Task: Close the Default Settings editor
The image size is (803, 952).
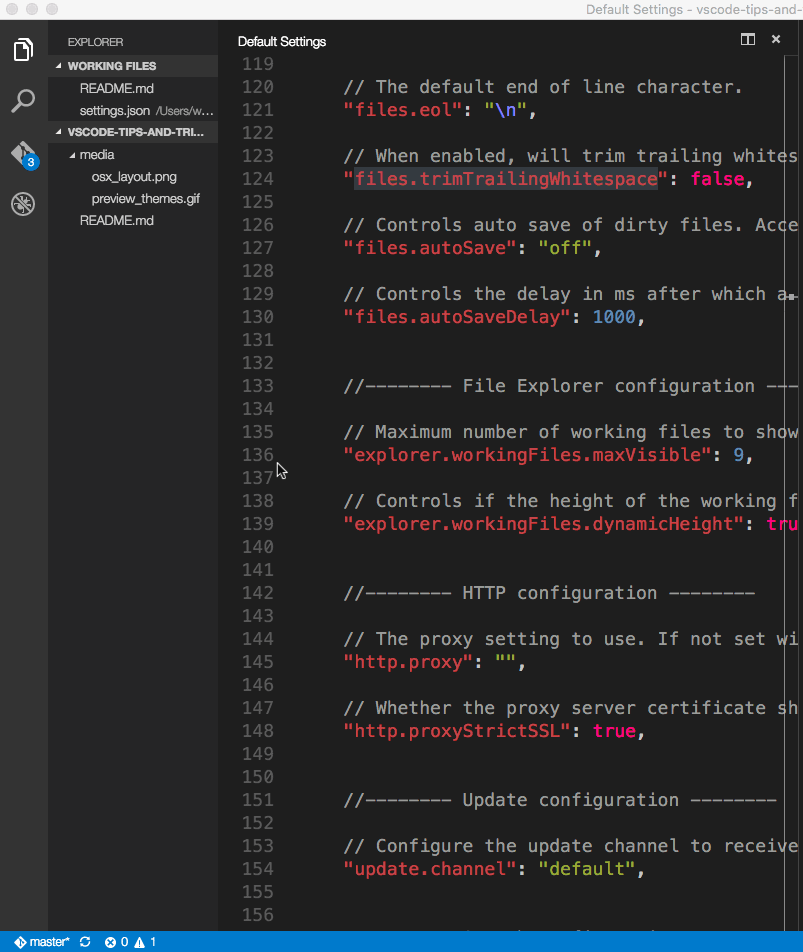Action: click(777, 39)
